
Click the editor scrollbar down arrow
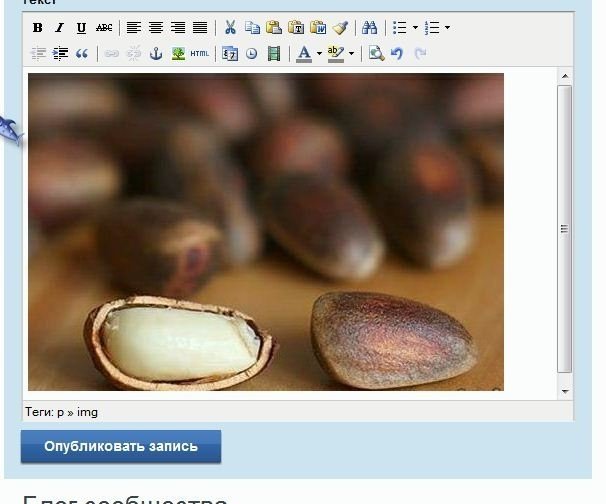point(565,391)
